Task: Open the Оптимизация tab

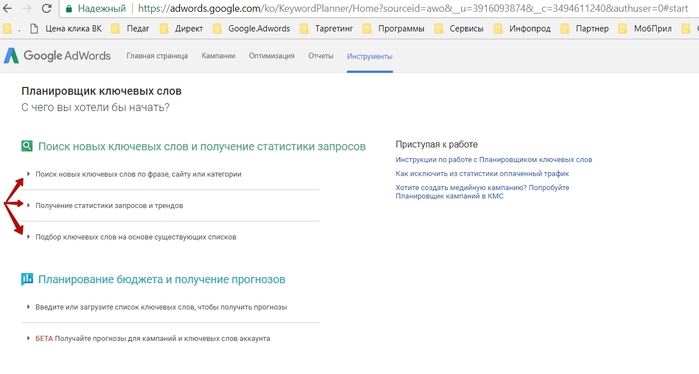Action: (x=271, y=56)
